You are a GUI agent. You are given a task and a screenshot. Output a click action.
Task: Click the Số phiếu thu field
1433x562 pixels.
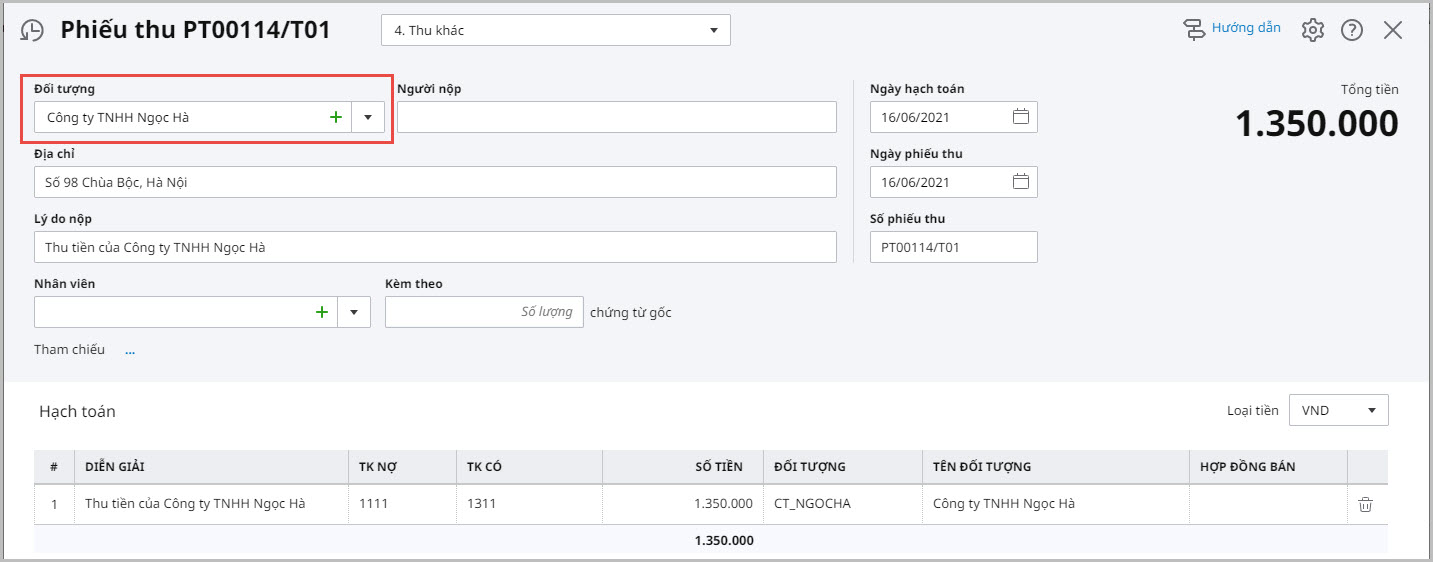pos(952,247)
